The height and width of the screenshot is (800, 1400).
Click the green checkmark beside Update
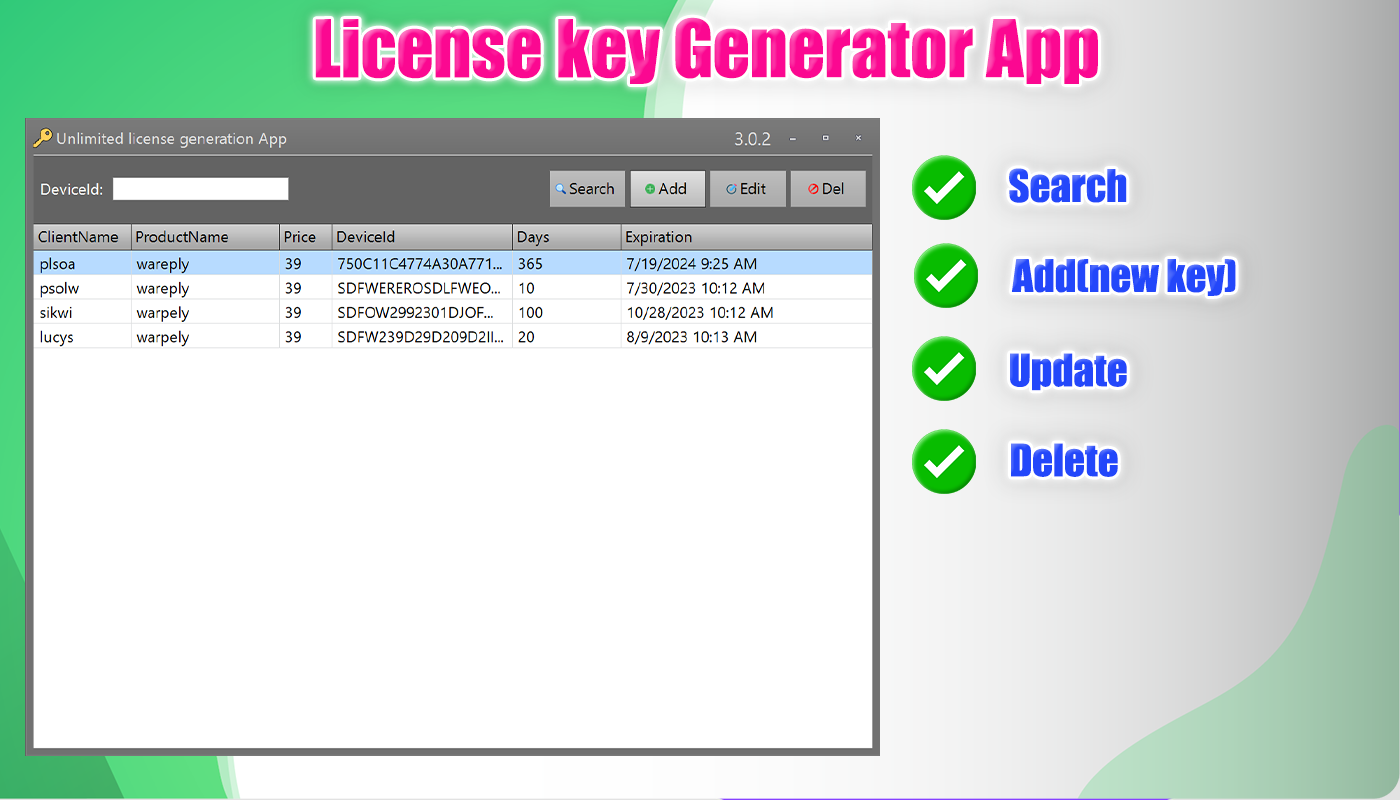[x=943, y=369]
